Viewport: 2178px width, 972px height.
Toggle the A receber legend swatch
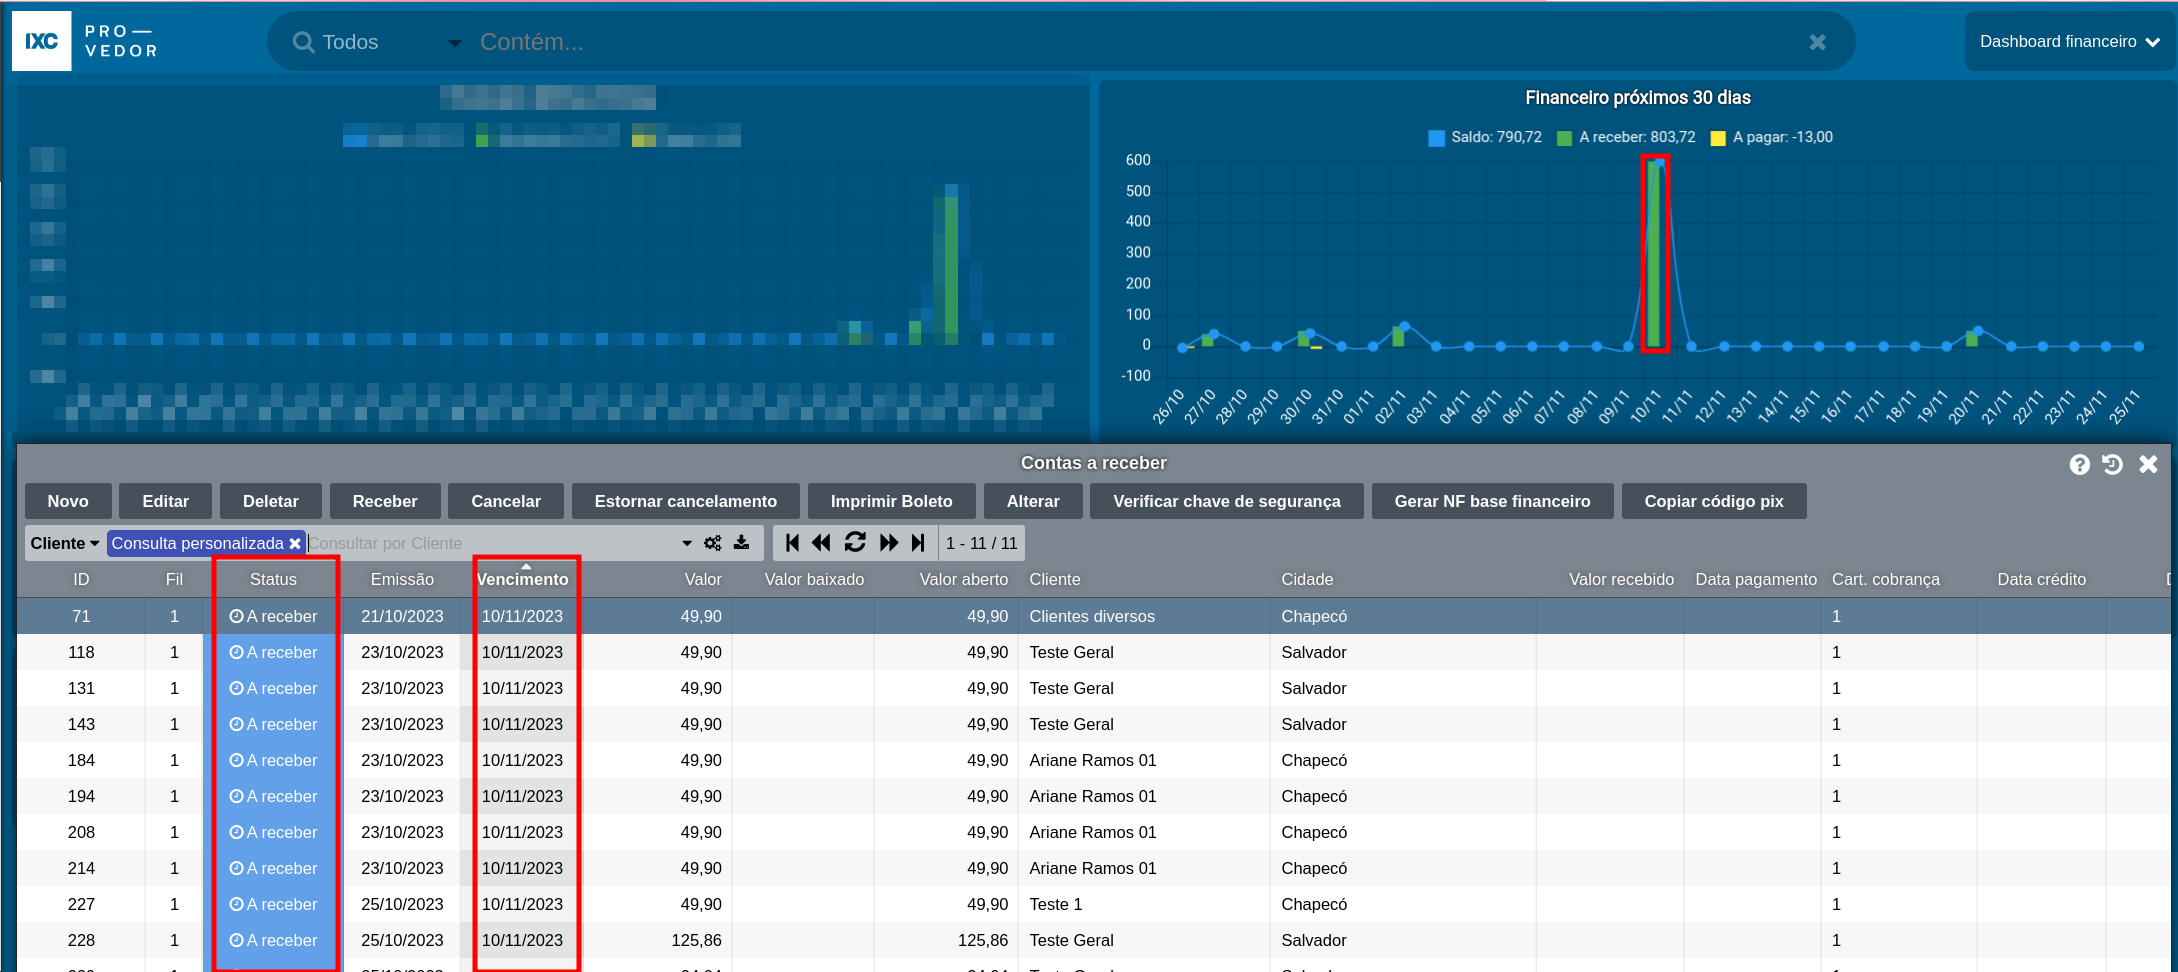1564,138
